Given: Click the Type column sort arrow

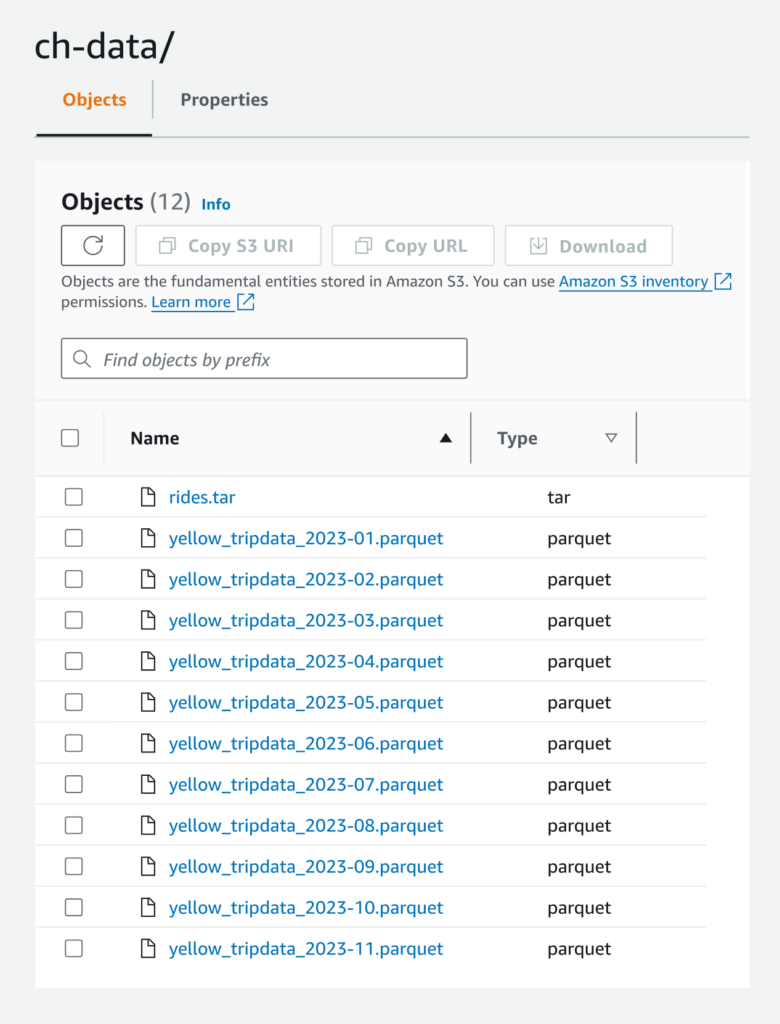Looking at the screenshot, I should tap(611, 438).
